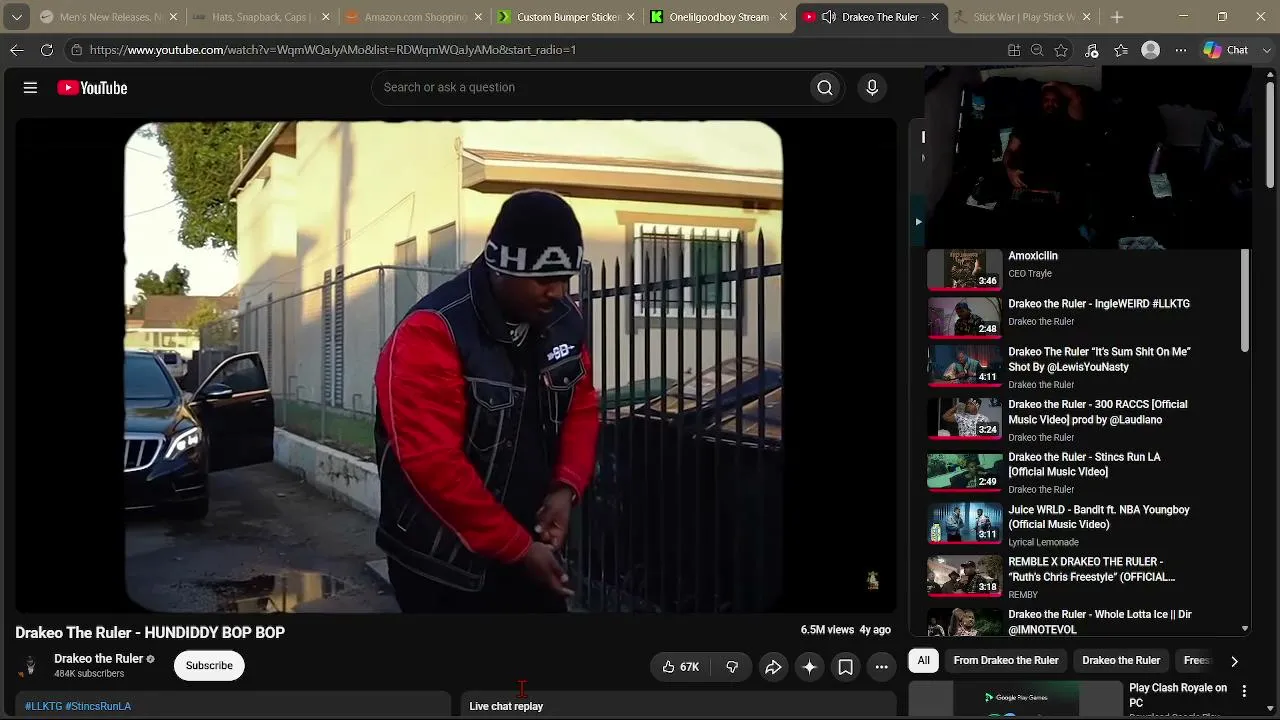Open Play Clash Royale on PC ad
The height and width of the screenshot is (720, 1280).
(x=1070, y=700)
